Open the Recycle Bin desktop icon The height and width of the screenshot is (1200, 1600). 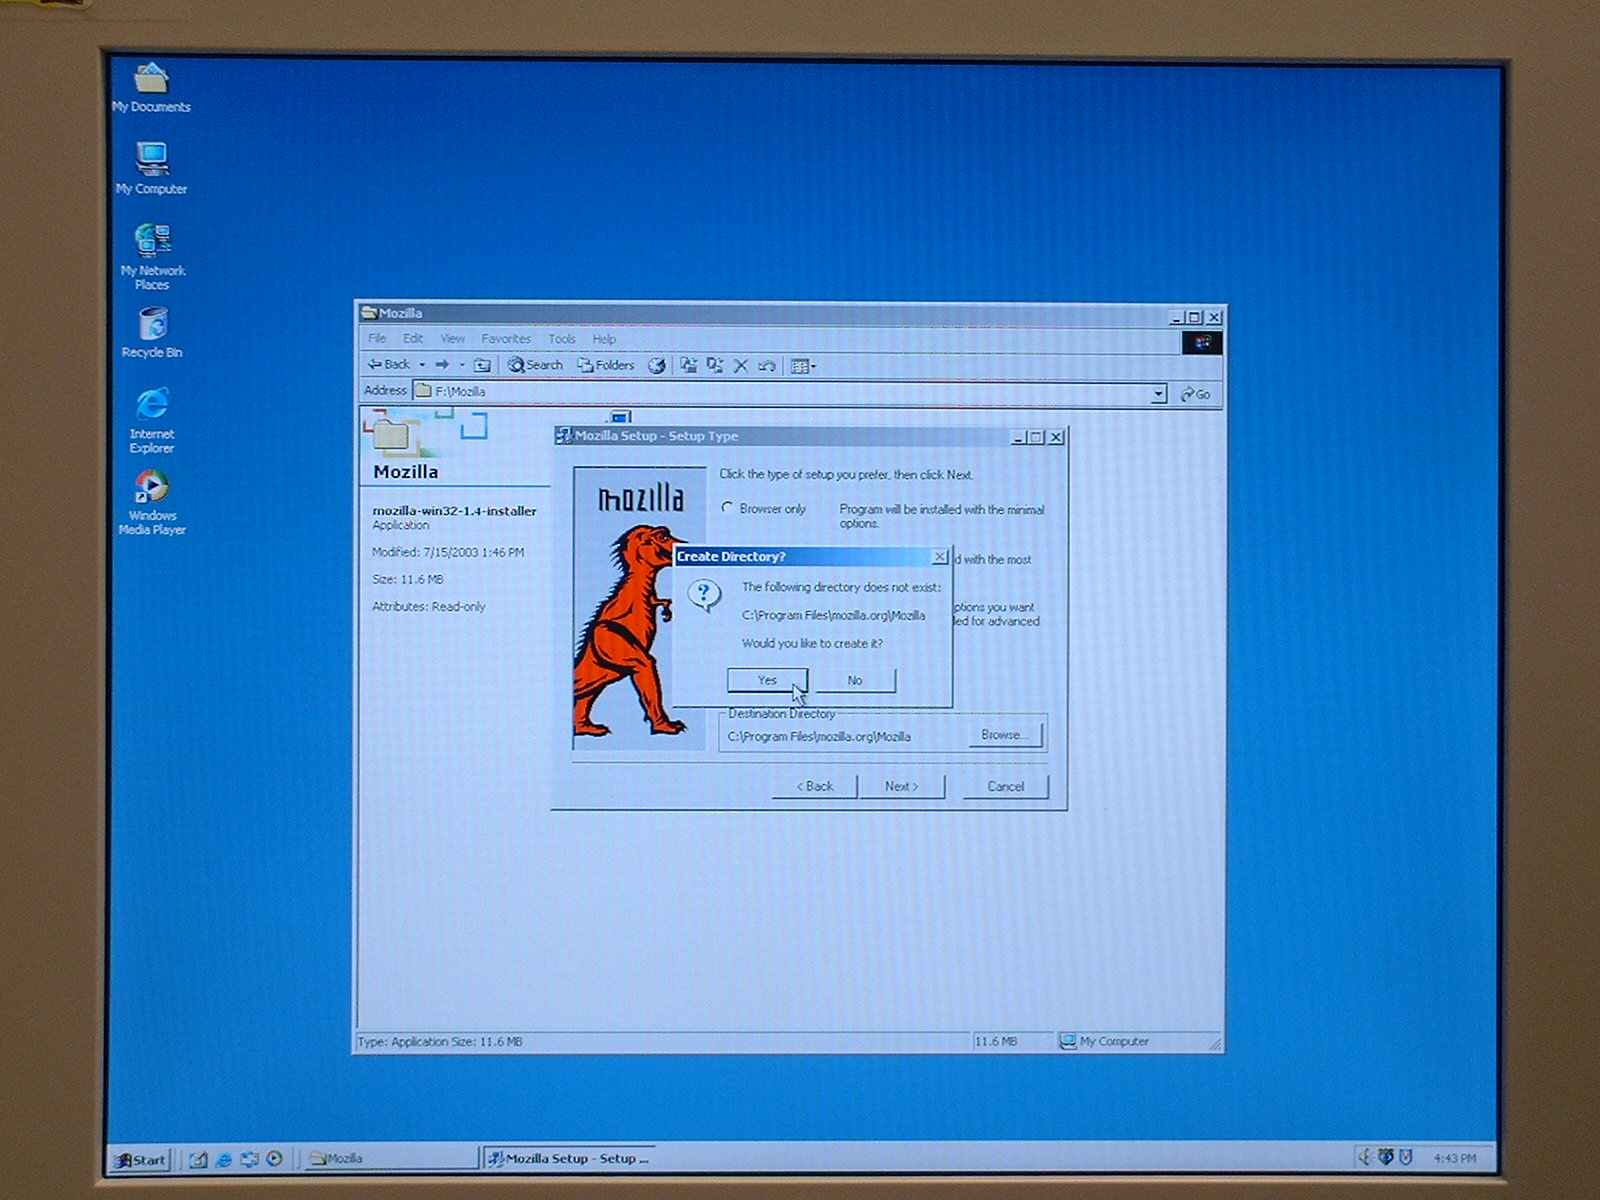[x=152, y=330]
